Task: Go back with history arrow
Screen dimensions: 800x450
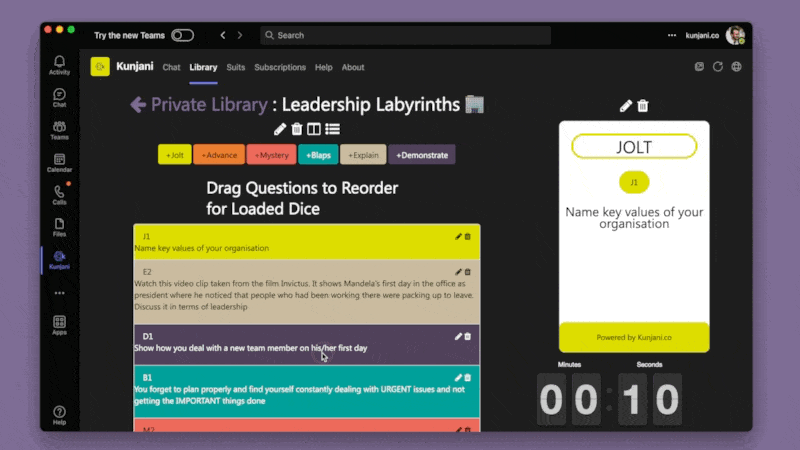Action: [x=223, y=35]
